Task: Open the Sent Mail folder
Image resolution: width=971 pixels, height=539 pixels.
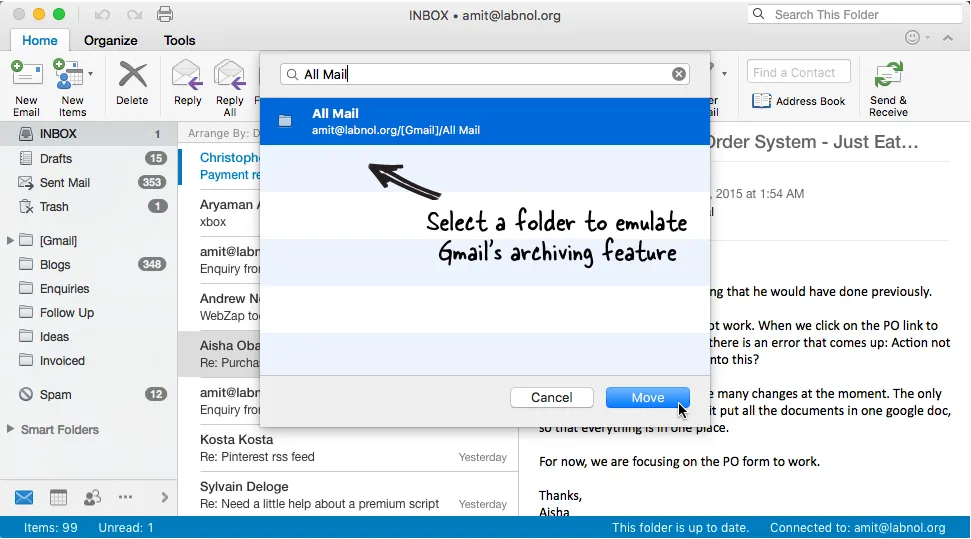Action: [89, 183]
